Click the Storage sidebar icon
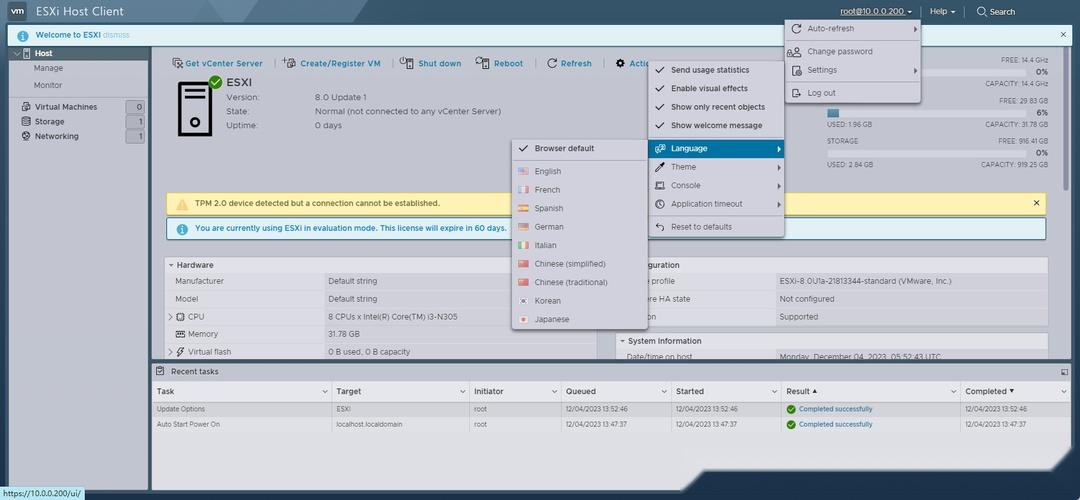The height and width of the screenshot is (500, 1080). 26,121
